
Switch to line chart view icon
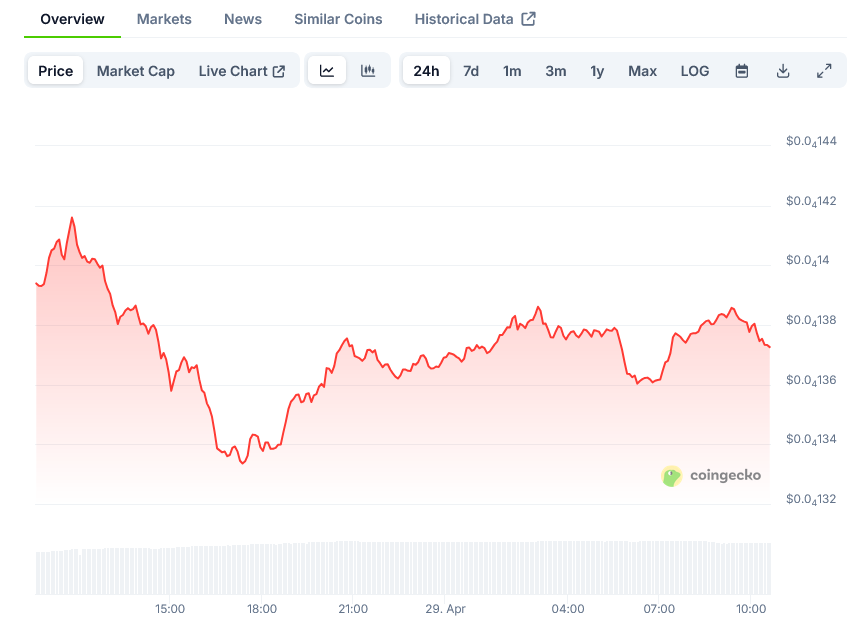pyautogui.click(x=327, y=71)
